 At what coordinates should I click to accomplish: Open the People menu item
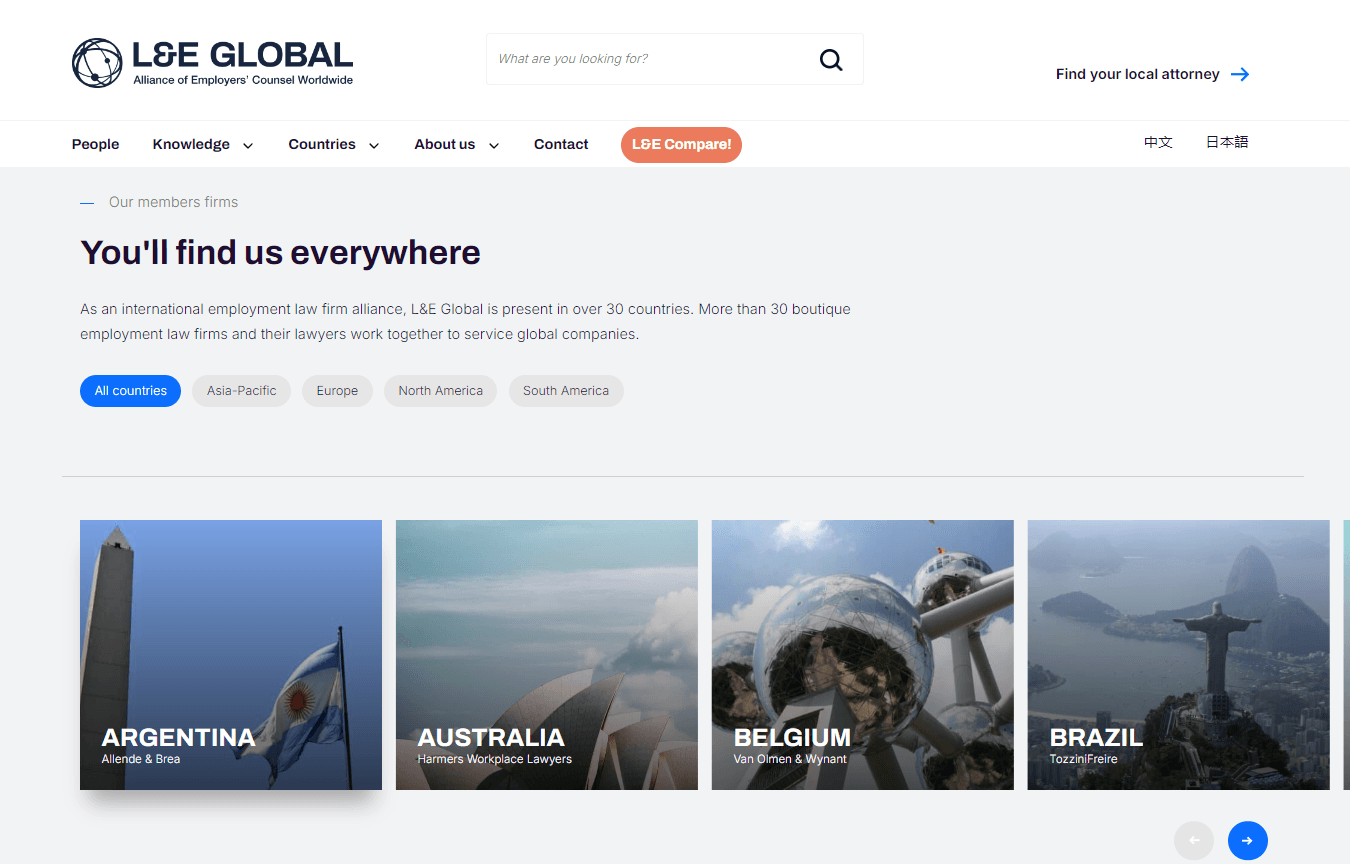click(x=95, y=144)
